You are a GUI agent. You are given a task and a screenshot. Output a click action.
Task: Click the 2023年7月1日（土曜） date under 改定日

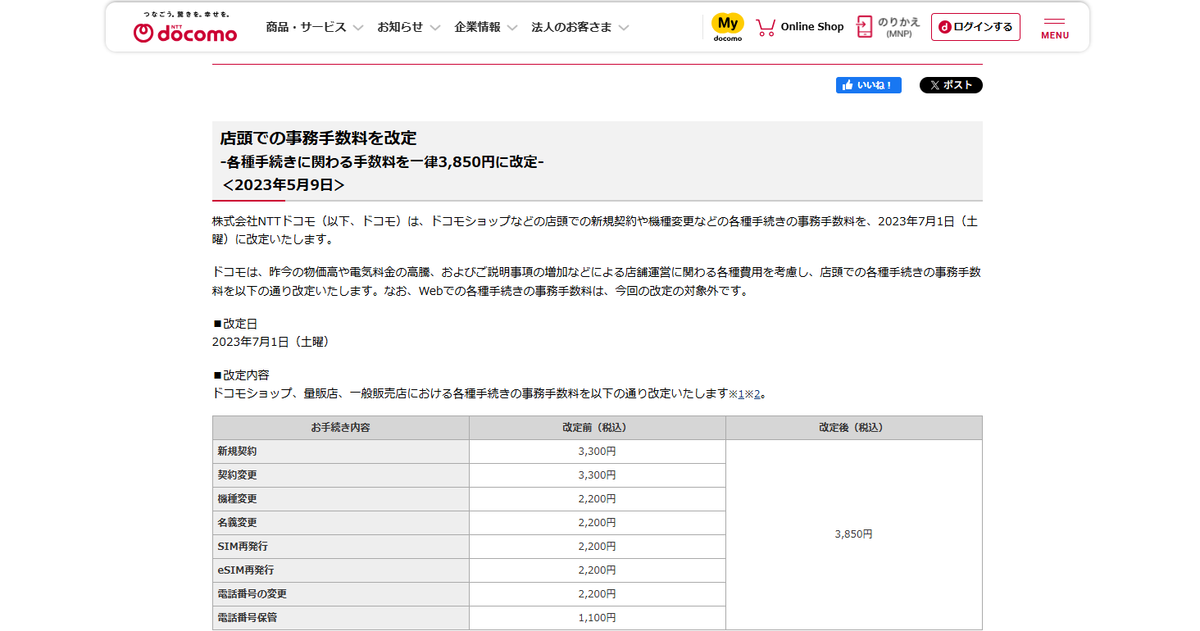pyautogui.click(x=271, y=341)
